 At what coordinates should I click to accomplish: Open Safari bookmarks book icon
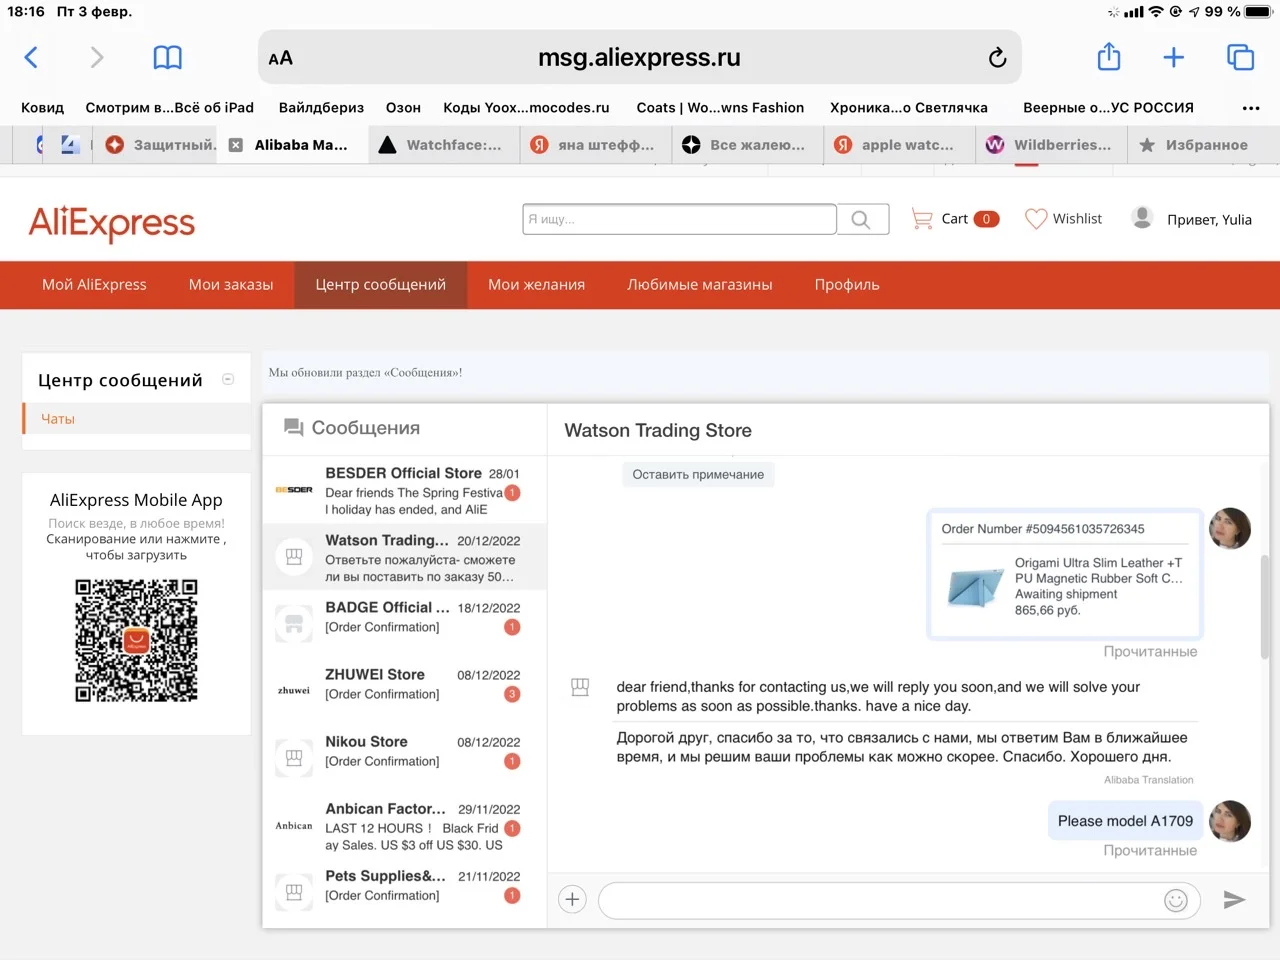(167, 57)
